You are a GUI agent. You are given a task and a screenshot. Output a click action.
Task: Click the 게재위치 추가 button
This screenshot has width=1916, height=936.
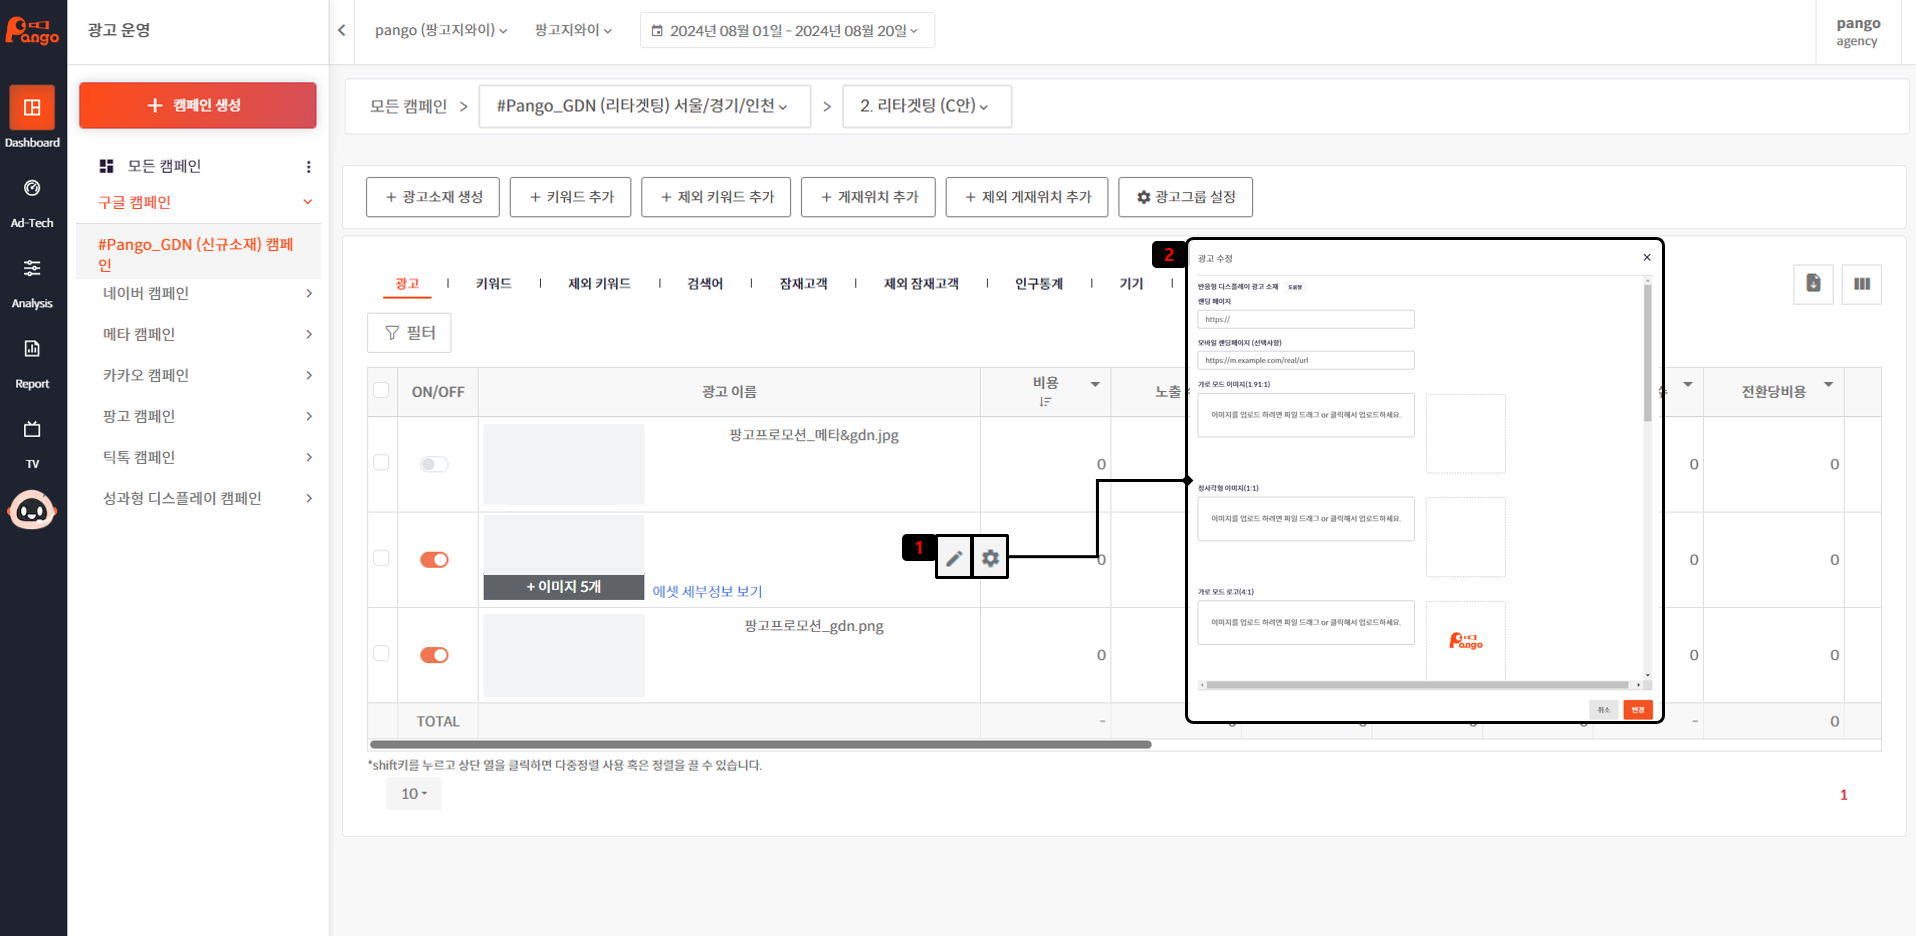(868, 197)
